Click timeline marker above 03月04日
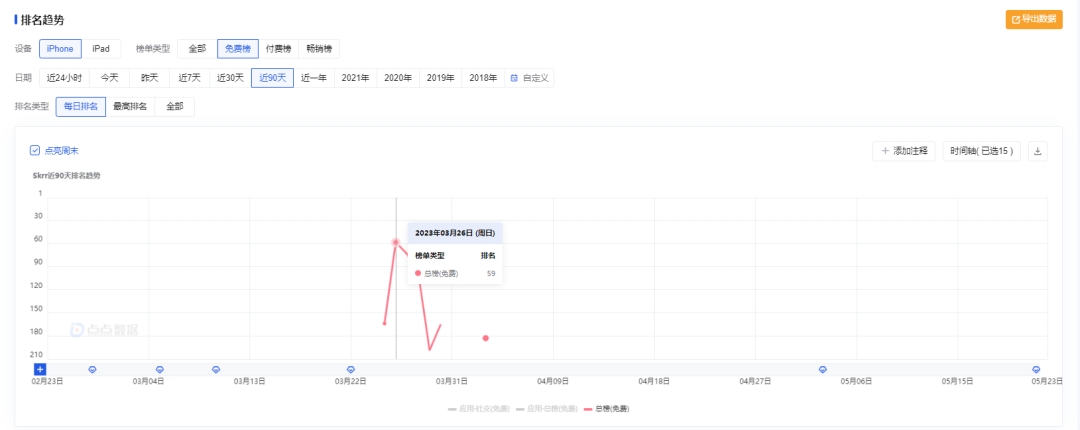The image size is (1080, 430). pos(160,369)
